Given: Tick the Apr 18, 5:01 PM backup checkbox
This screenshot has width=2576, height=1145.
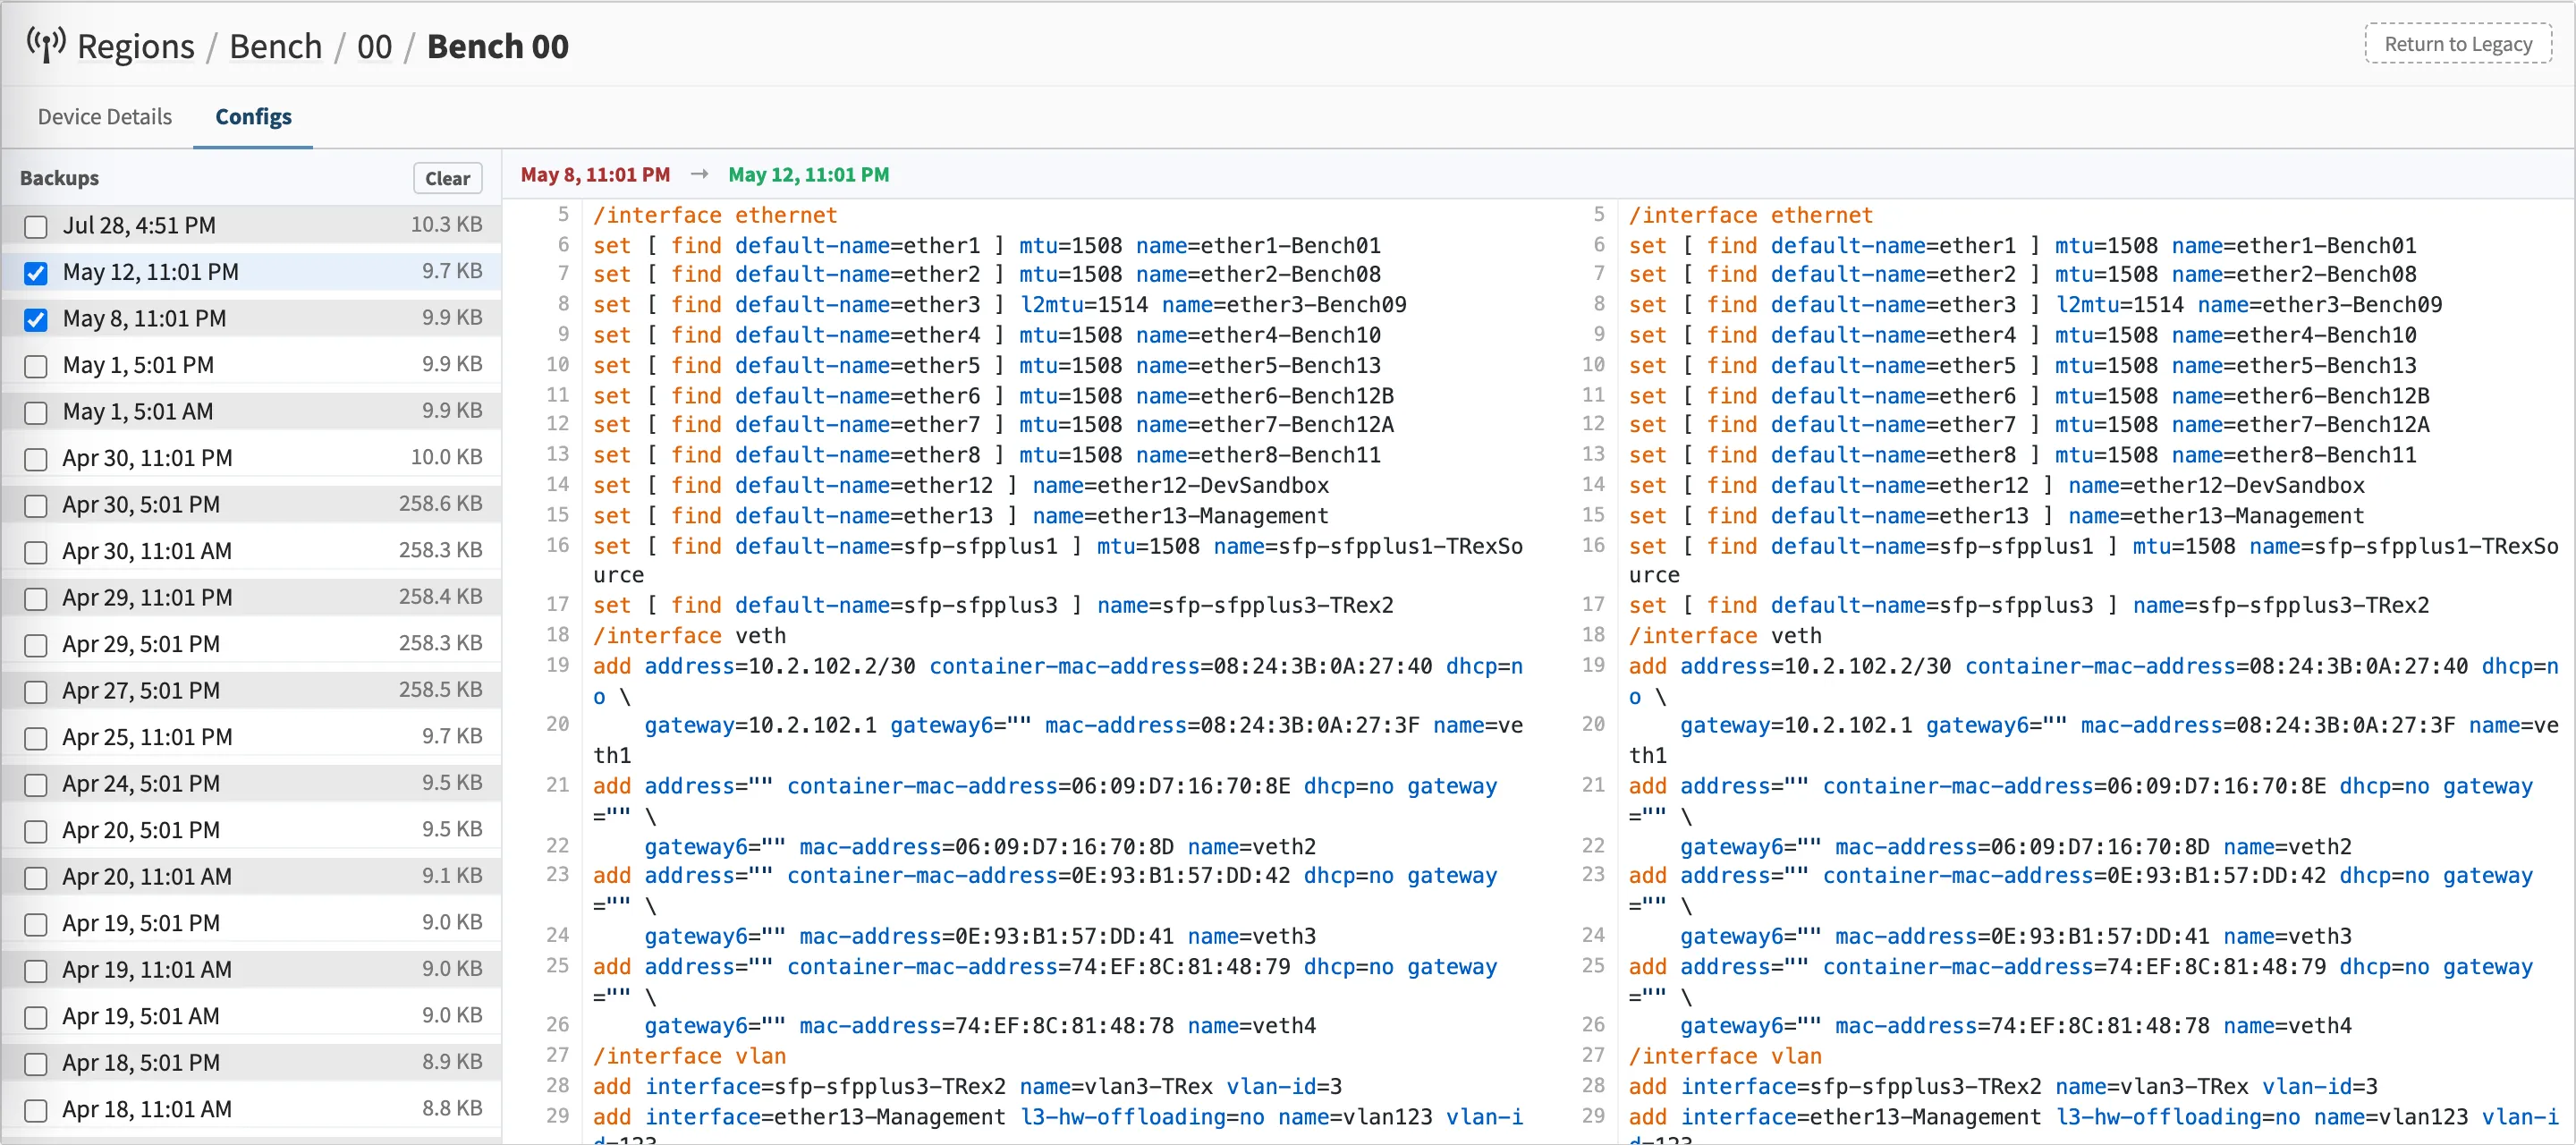Looking at the screenshot, I should tap(36, 1063).
